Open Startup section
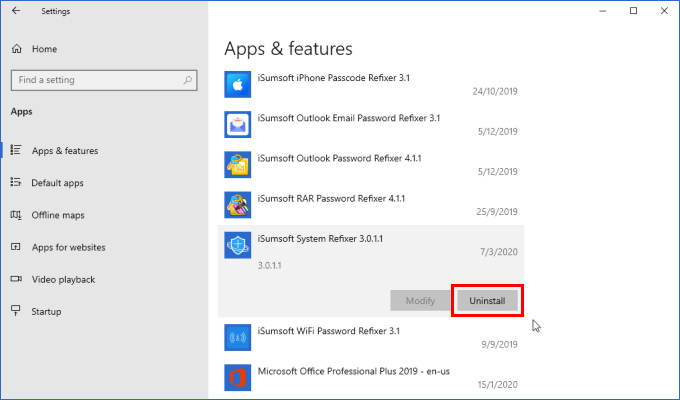Screen dimensions: 680x400 [46, 311]
